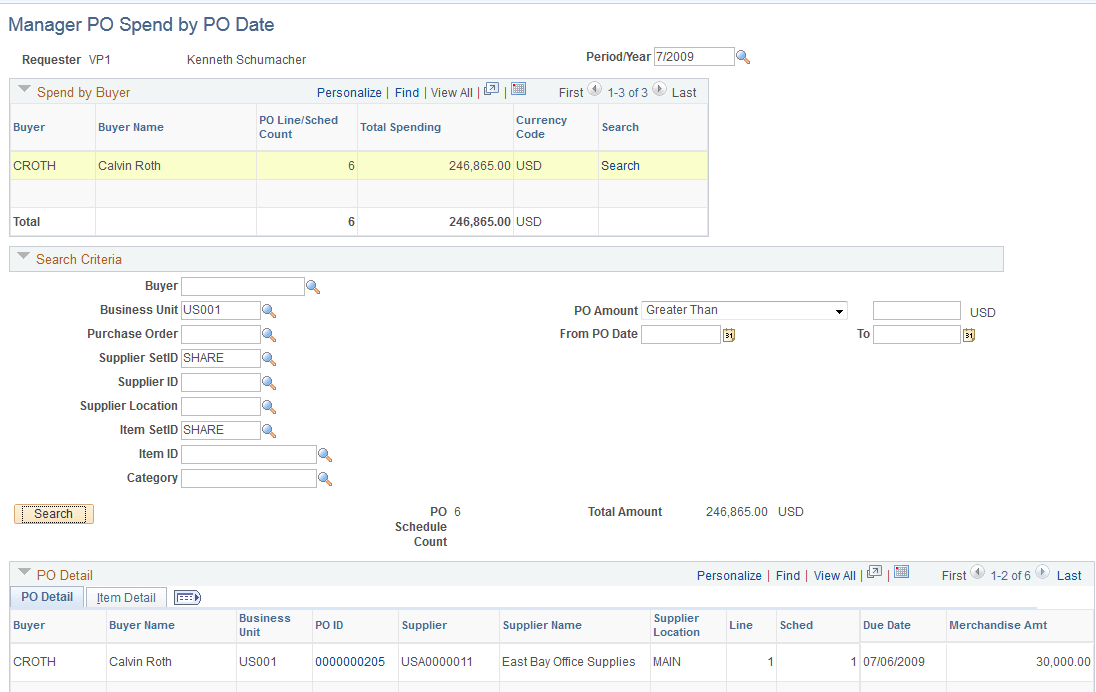
Task: Switch to the Item Detail tab
Action: 125,597
